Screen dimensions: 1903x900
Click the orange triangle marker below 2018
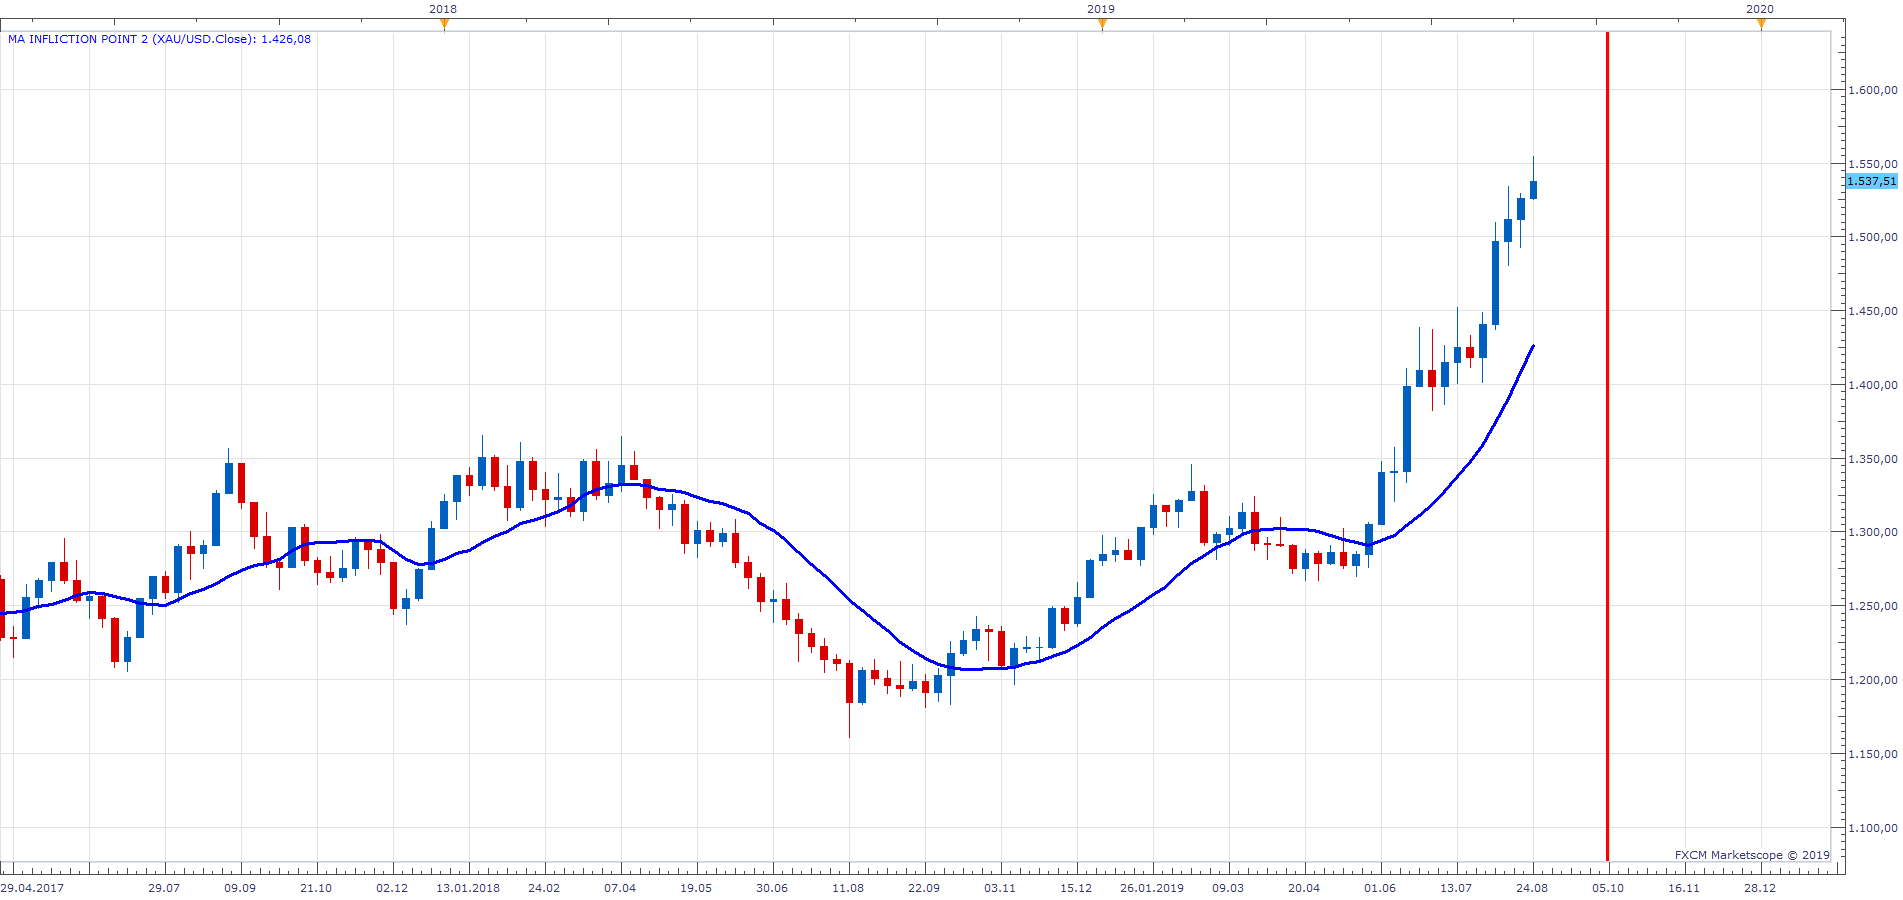[444, 24]
